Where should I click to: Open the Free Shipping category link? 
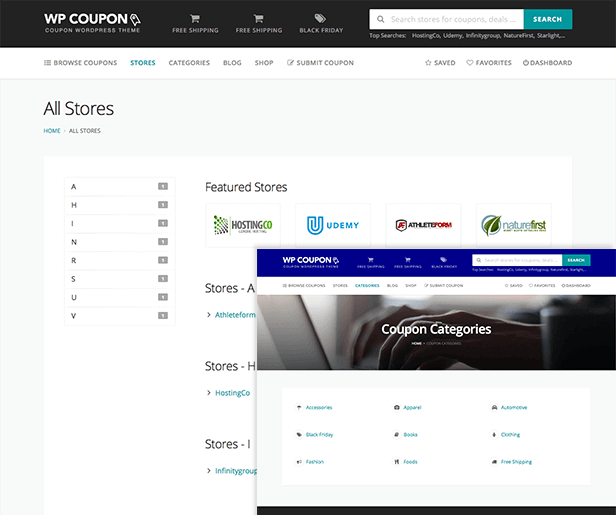516,462
